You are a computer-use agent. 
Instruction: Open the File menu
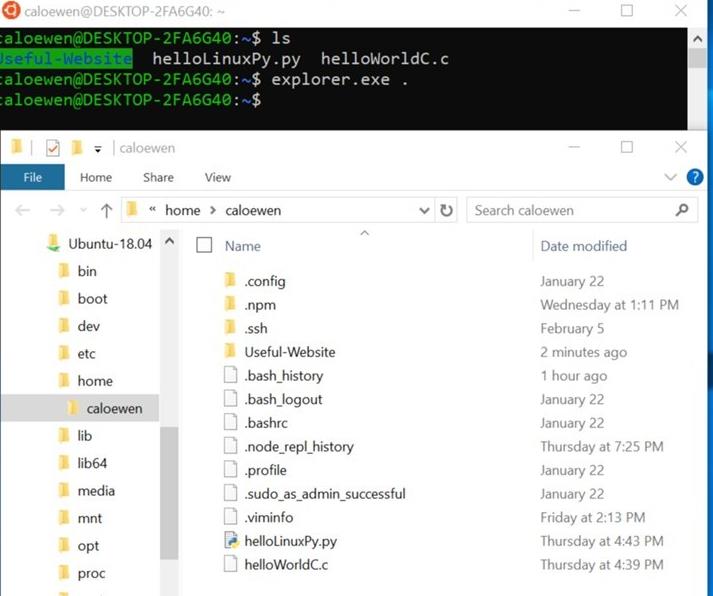(x=32, y=178)
